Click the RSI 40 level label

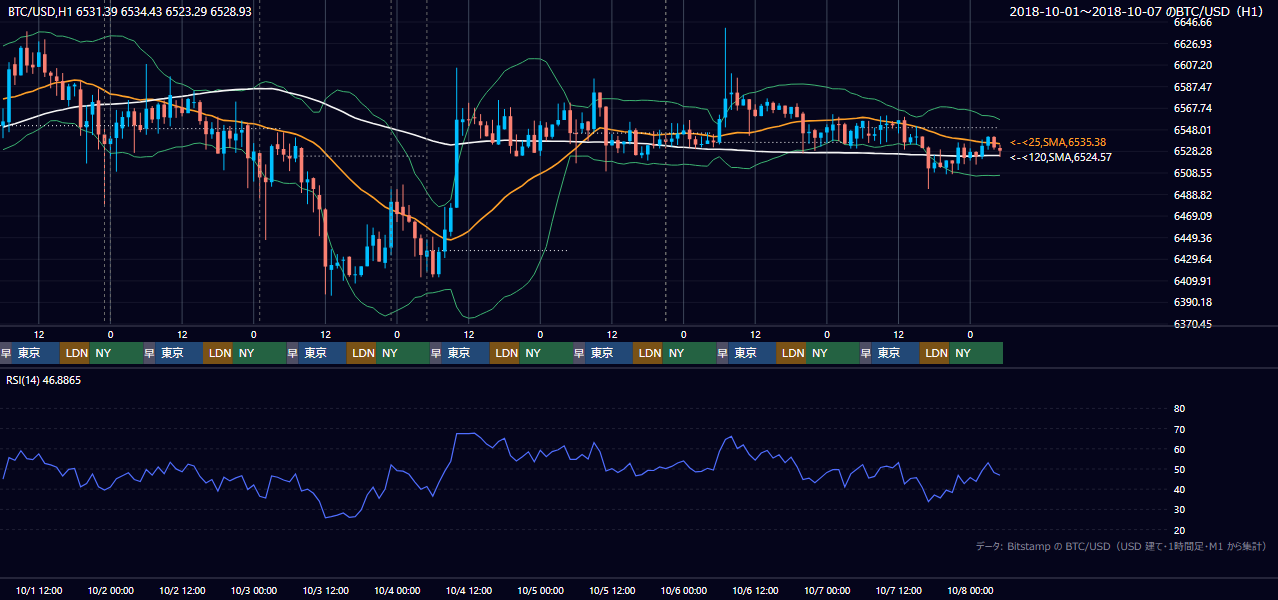[1179, 489]
